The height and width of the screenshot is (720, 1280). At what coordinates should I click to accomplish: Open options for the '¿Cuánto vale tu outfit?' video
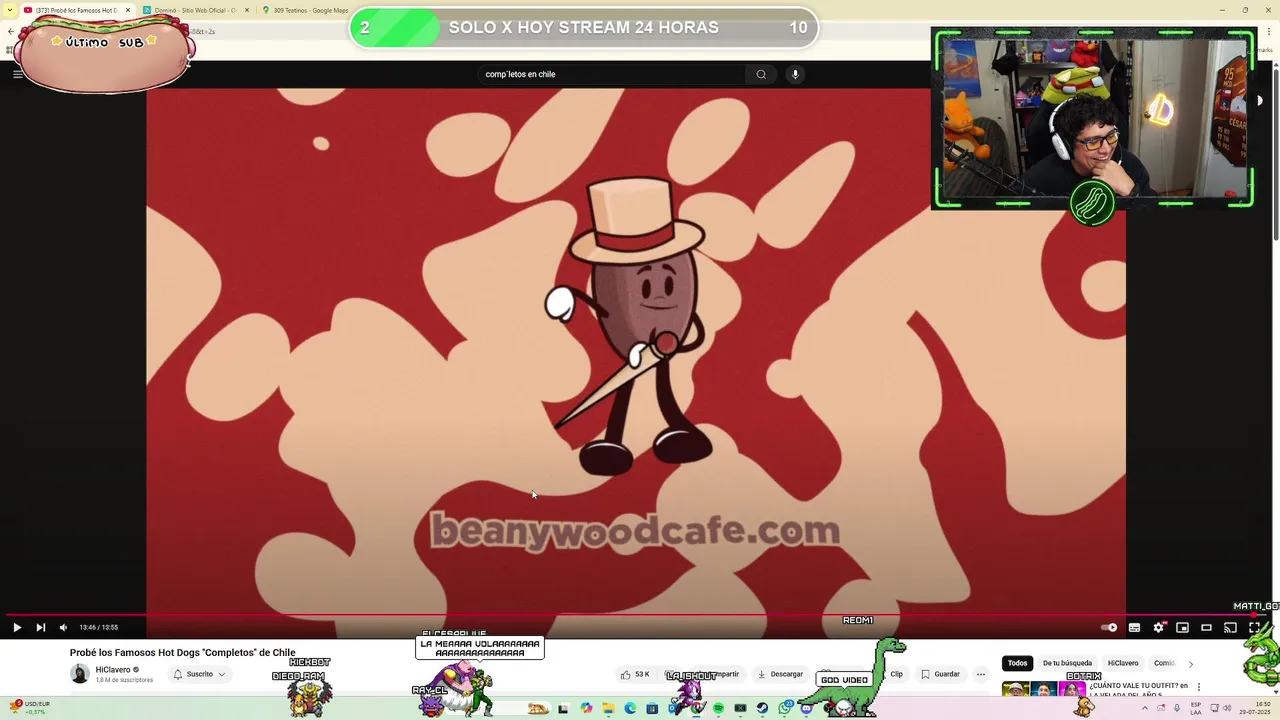(x=1199, y=687)
